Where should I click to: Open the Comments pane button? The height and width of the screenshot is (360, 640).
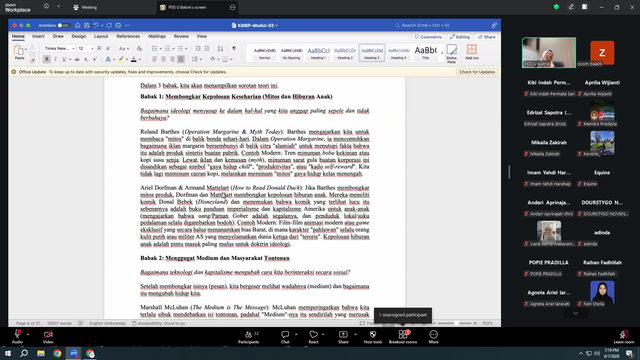pos(428,37)
